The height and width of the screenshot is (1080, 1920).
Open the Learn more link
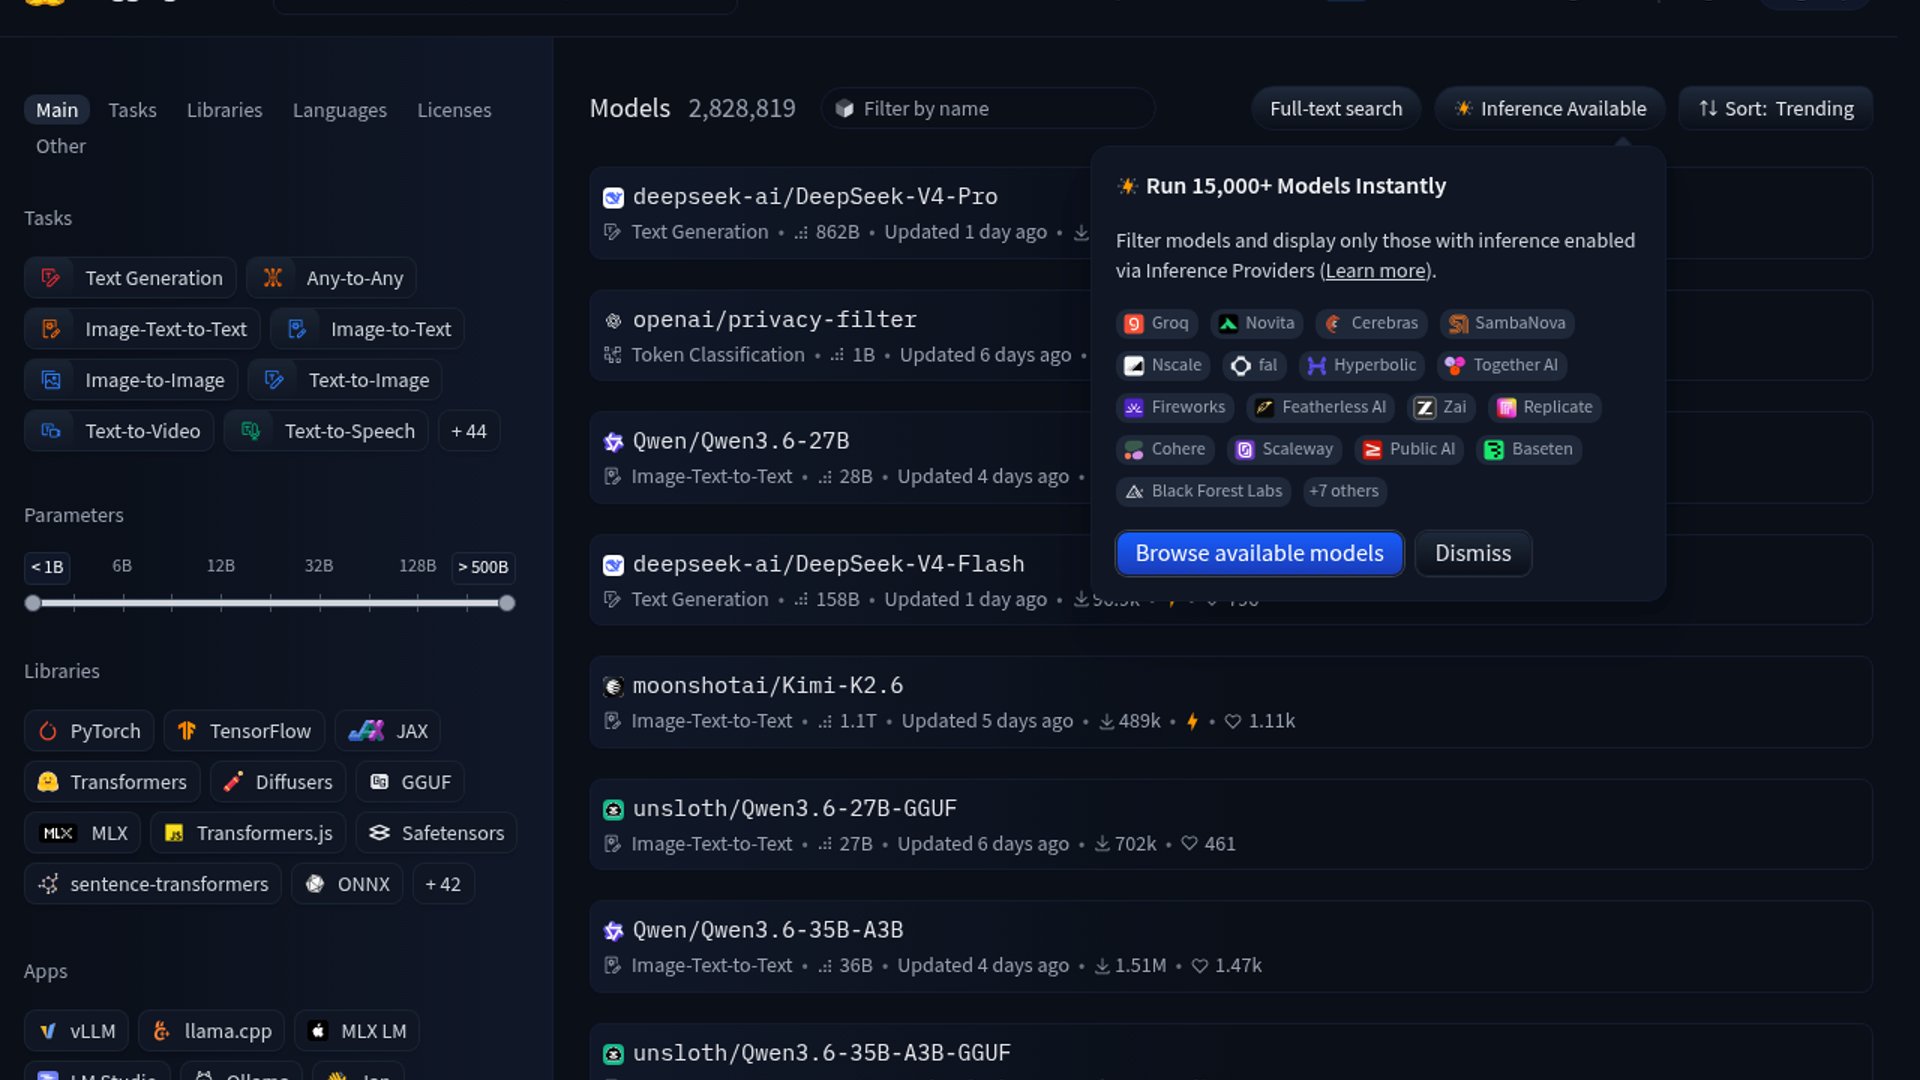(1376, 271)
